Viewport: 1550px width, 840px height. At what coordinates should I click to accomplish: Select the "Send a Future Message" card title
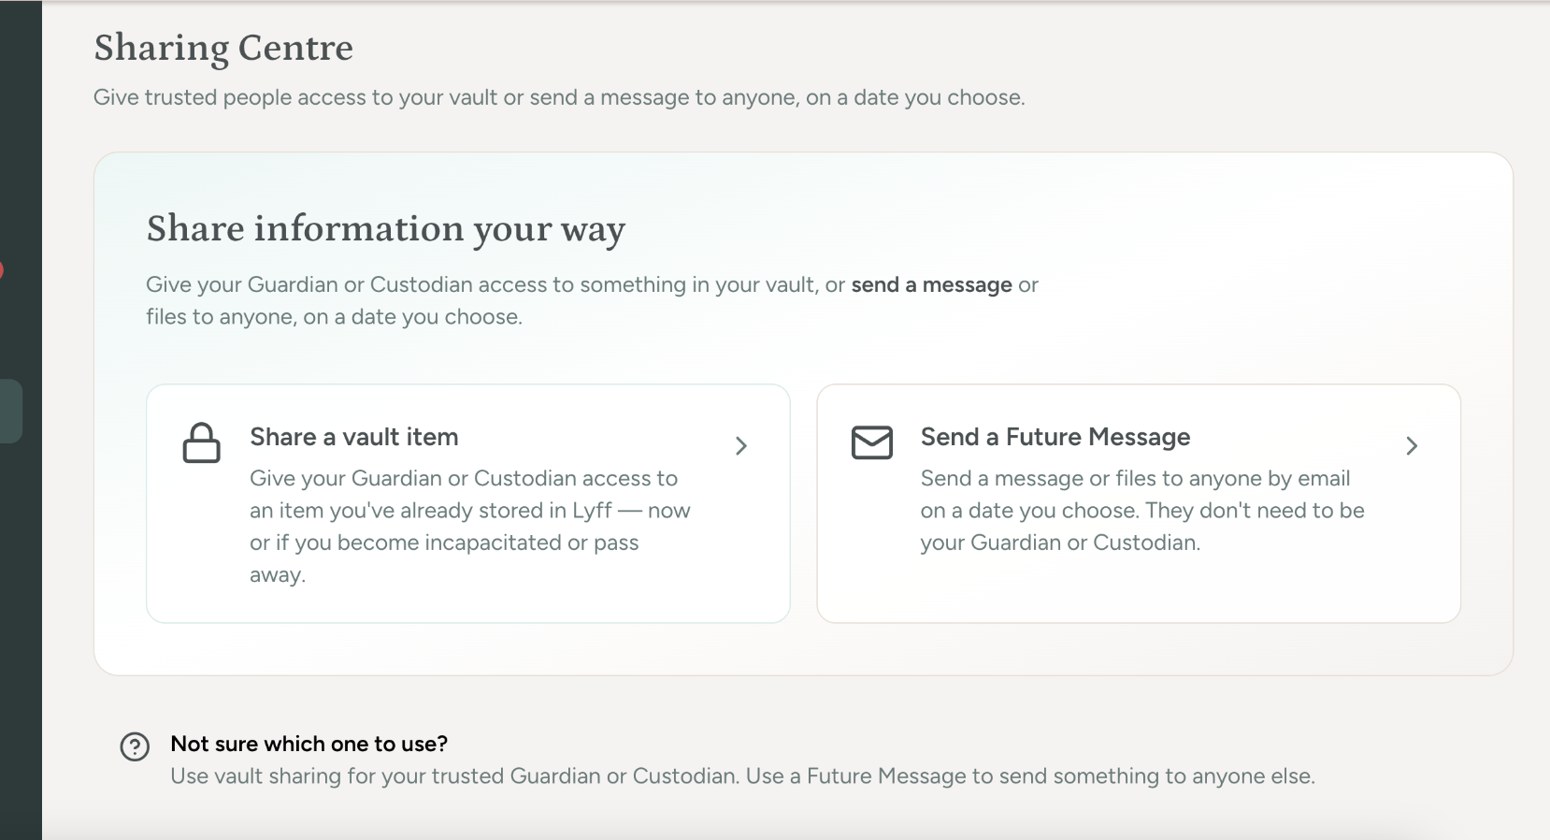point(1055,437)
